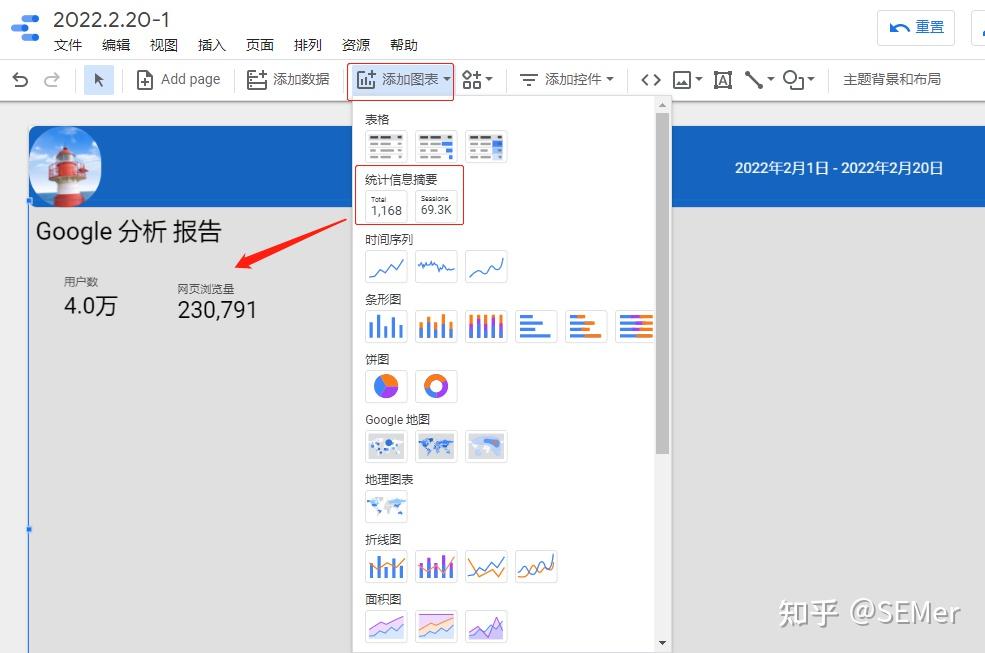
Task: Pick the first area chart icon under 面积图
Action: pyautogui.click(x=386, y=626)
